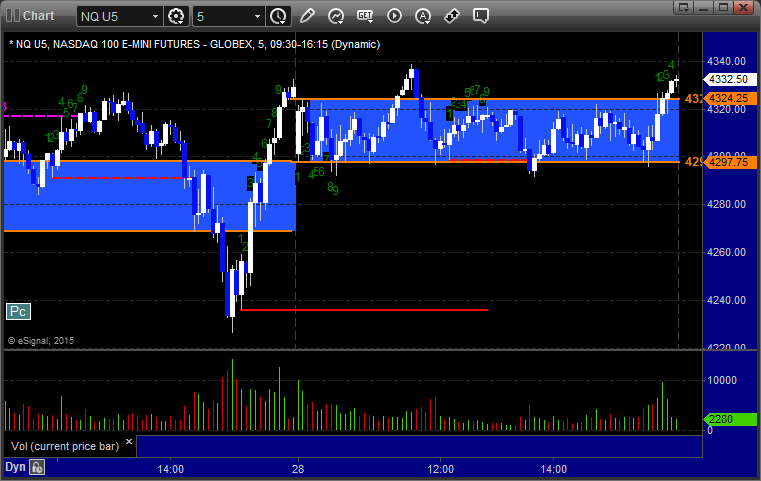Click the 12:00 time axis label
The image size is (761, 481).
point(441,469)
